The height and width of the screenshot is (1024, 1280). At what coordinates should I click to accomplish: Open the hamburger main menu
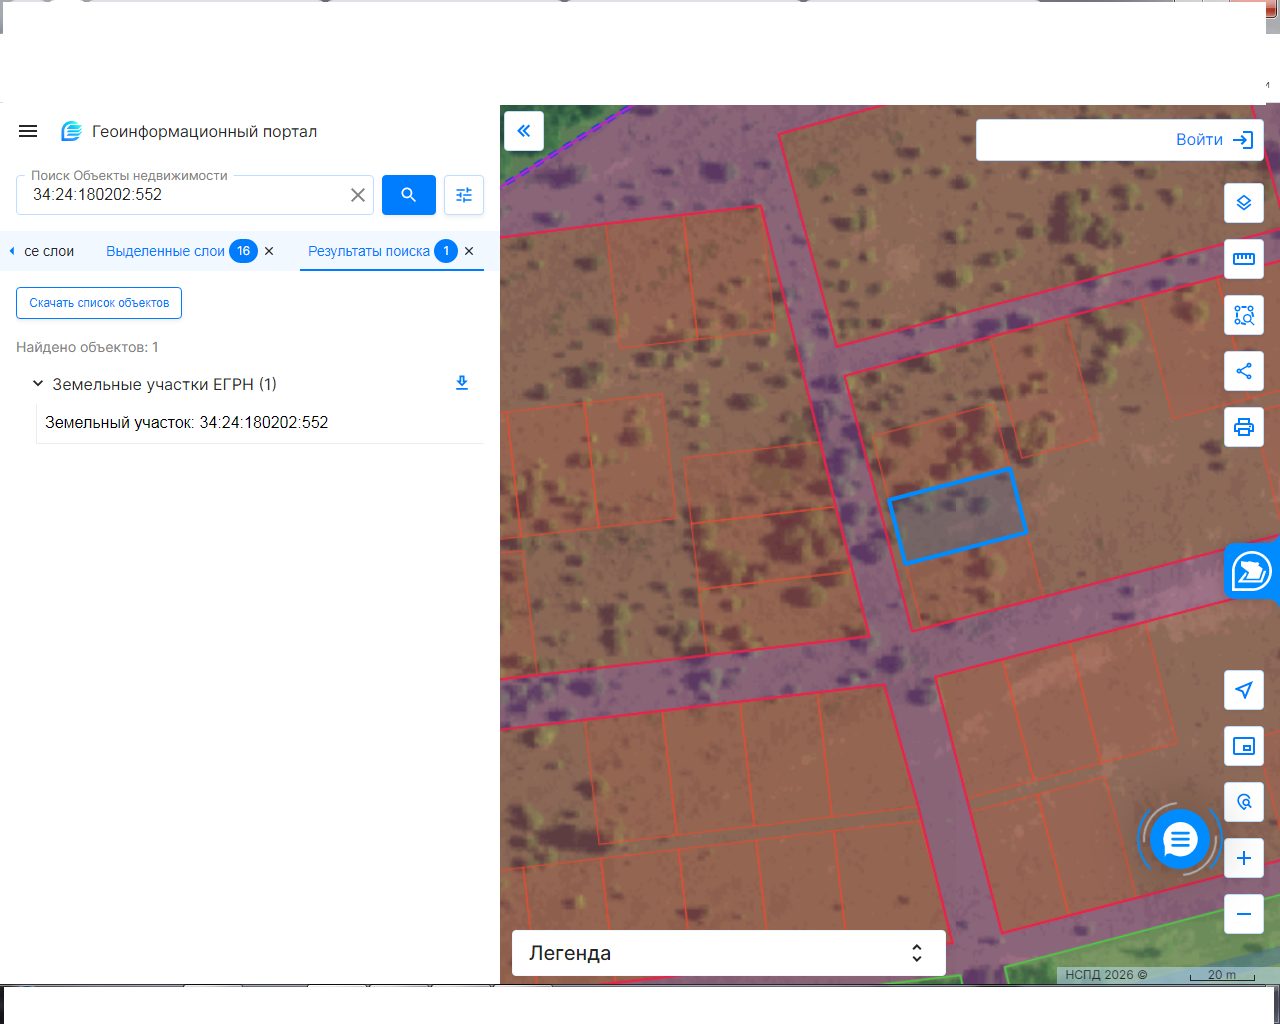tap(28, 131)
